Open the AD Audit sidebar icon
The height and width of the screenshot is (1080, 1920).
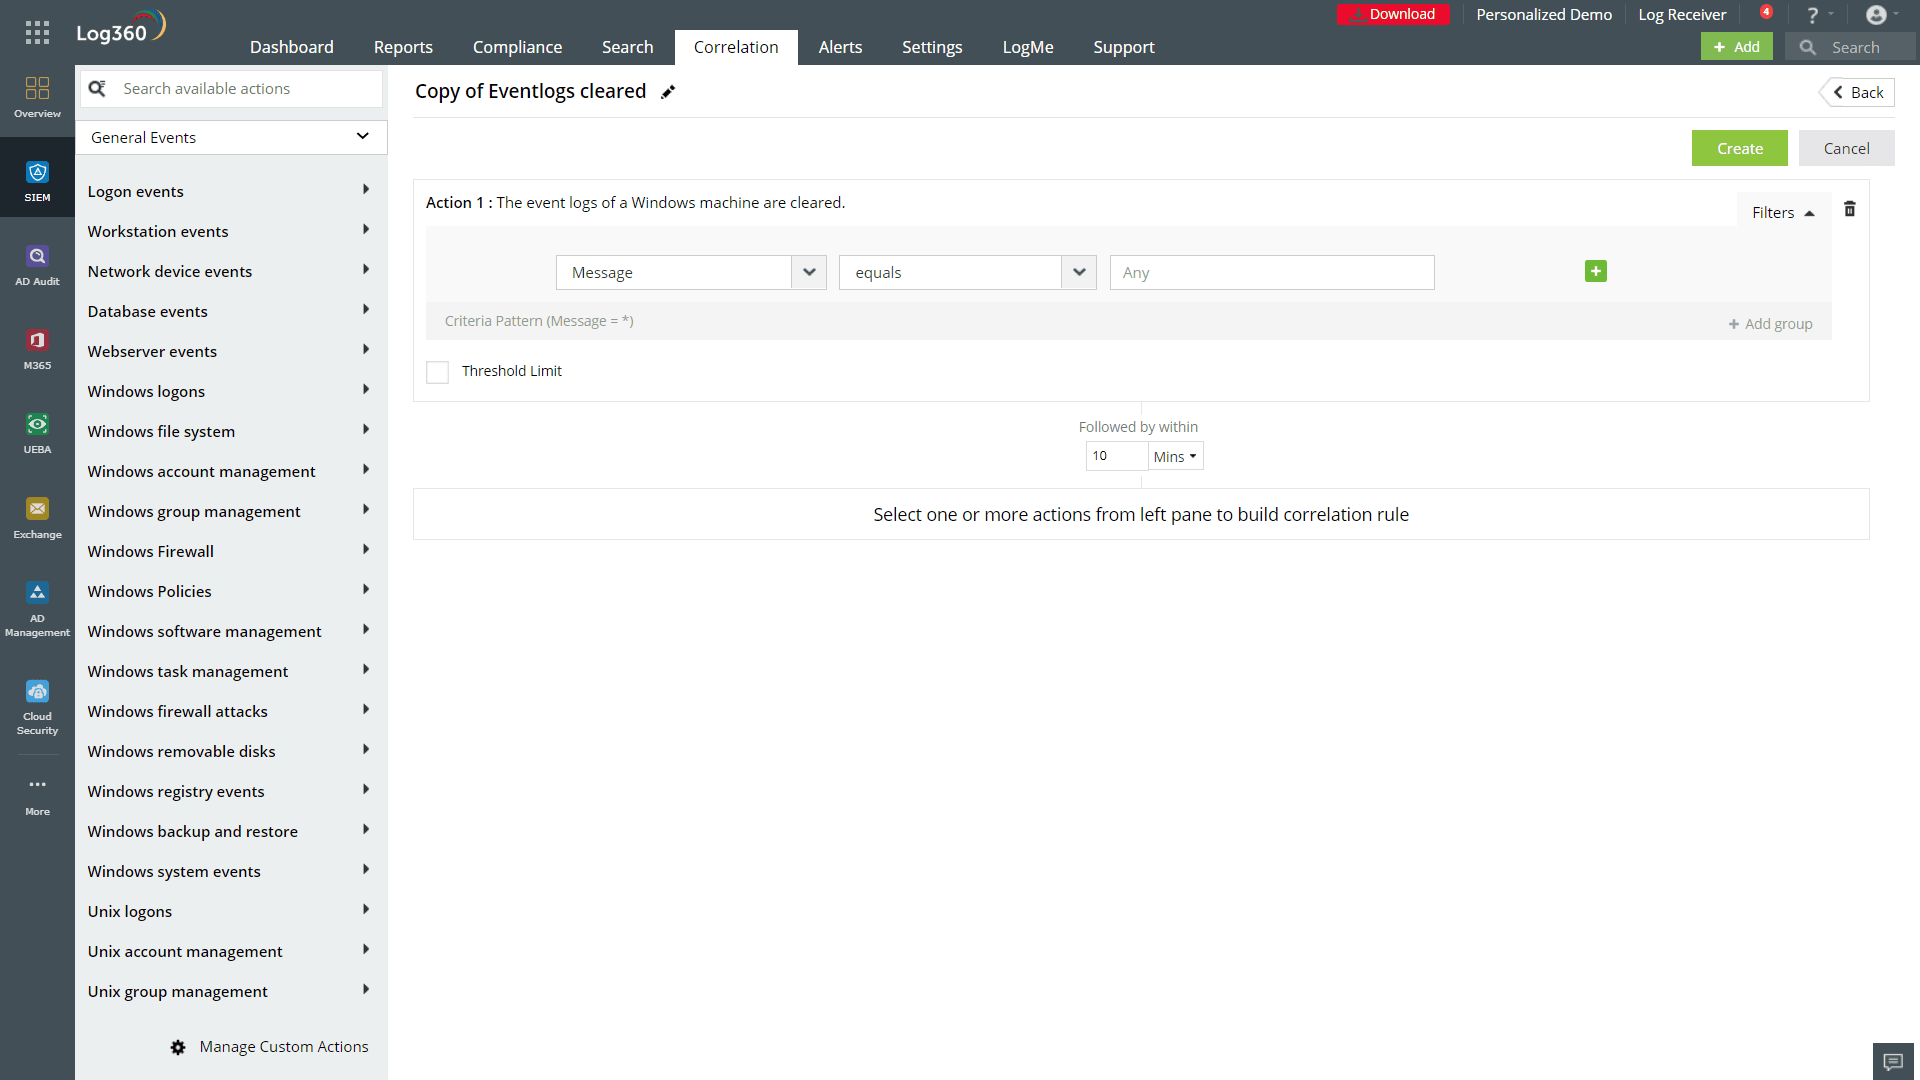37,265
